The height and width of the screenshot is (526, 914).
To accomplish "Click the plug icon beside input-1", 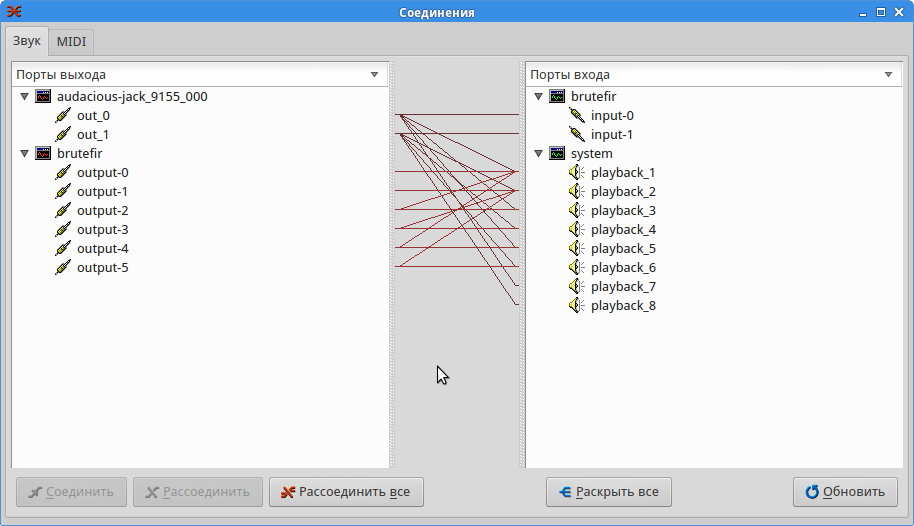I will 577,135.
